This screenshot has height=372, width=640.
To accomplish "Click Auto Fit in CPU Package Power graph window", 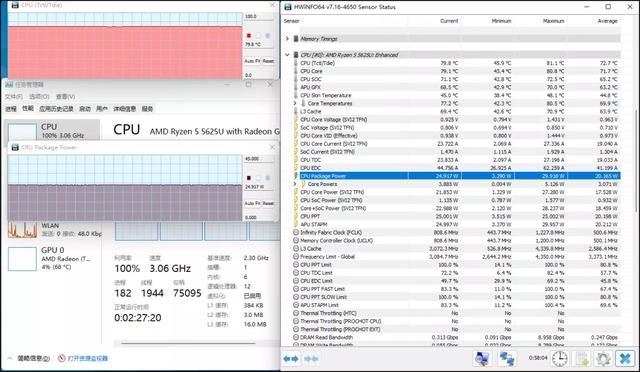I will [252, 203].
